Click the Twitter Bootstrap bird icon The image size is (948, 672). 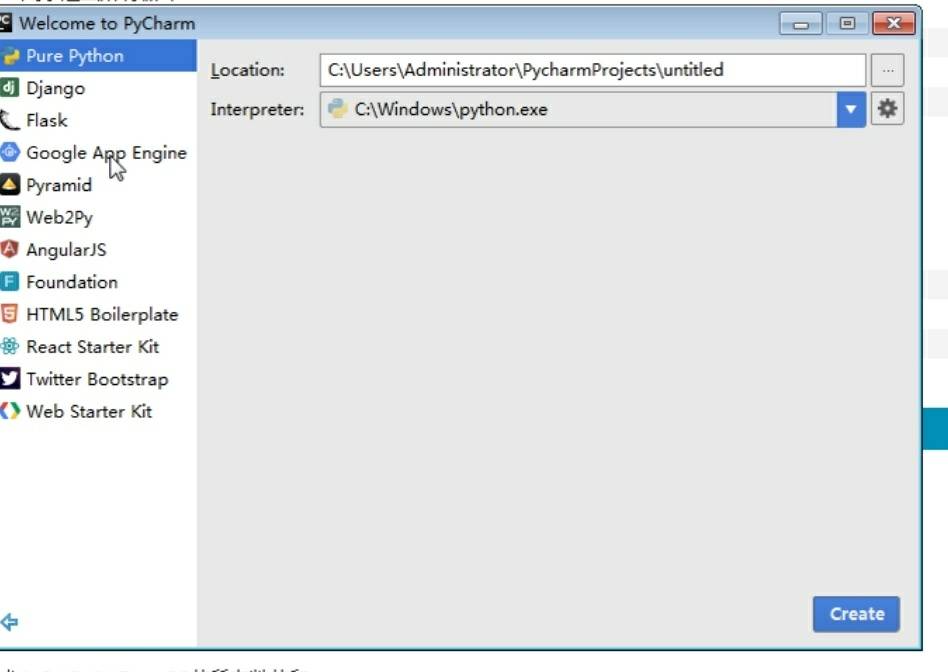pos(10,379)
